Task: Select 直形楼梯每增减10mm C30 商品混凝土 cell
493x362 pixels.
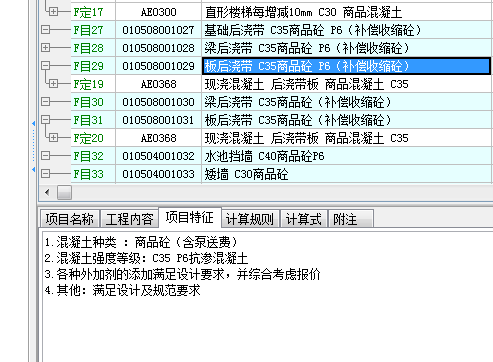Action: click(347, 12)
